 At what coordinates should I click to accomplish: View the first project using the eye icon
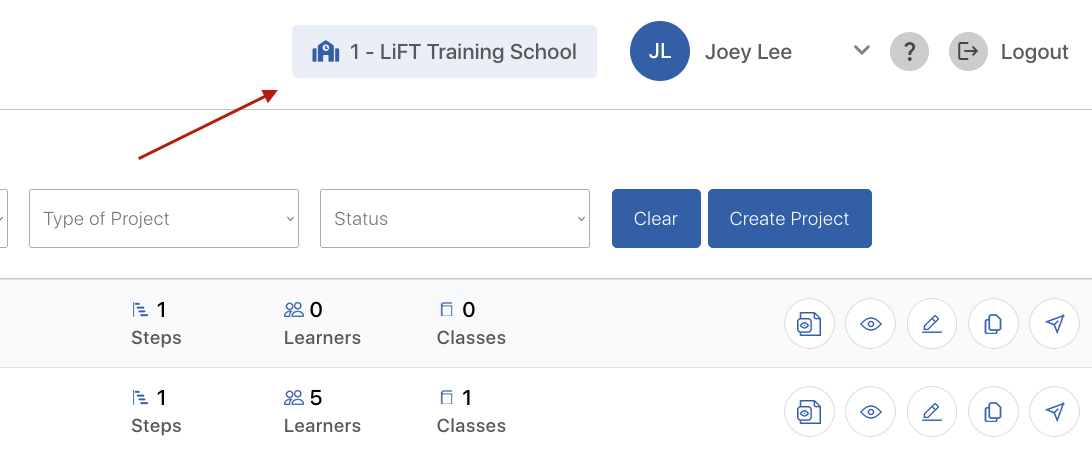pos(871,324)
